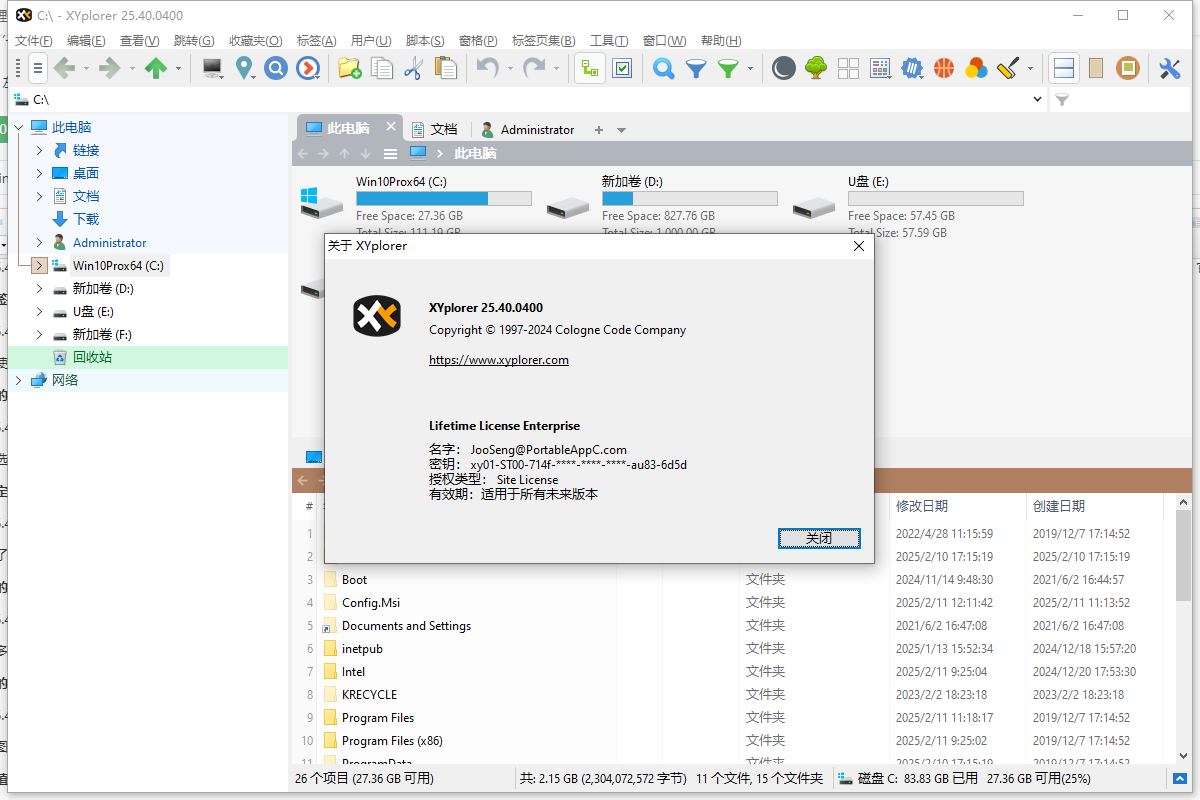
Task: Open the dropdown arrow beside the Up button
Action: (179, 69)
